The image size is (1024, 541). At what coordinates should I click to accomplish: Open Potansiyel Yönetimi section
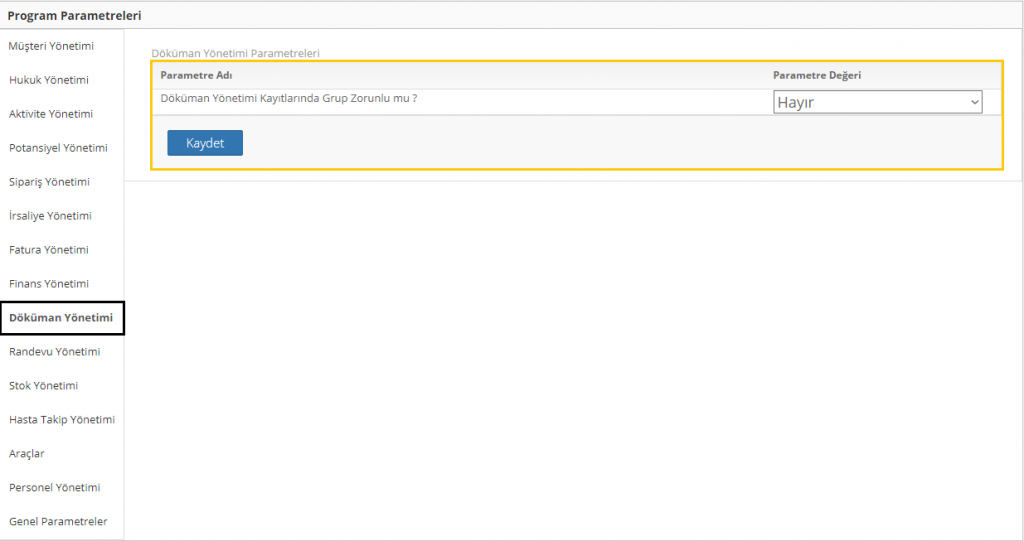coord(58,148)
